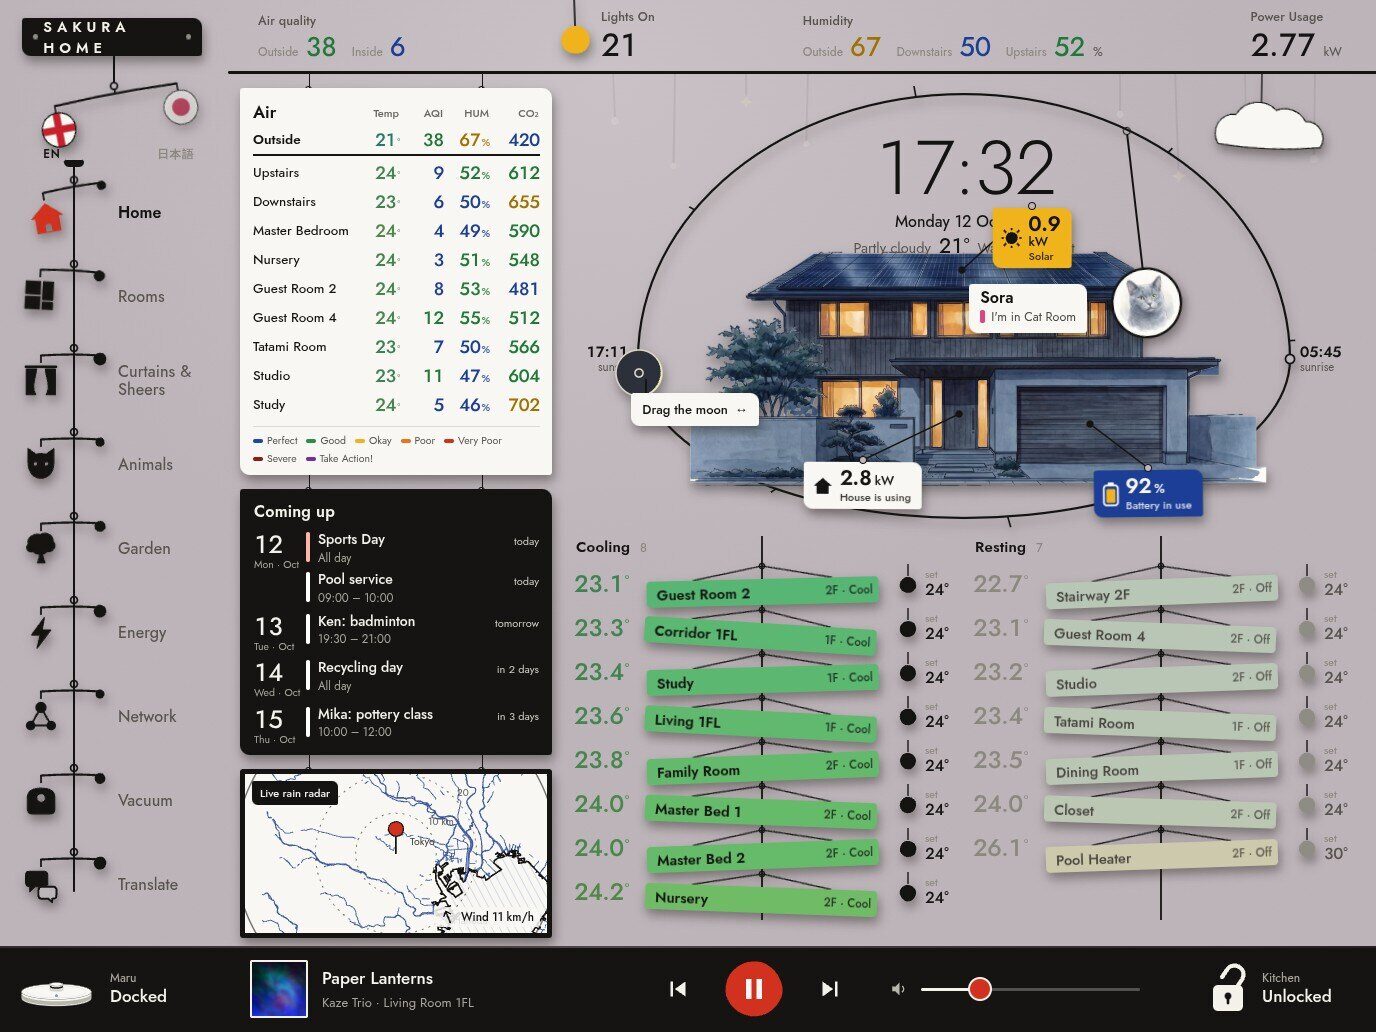1376x1032 pixels.
Task: Go to the Energy menu label
Action: pyautogui.click(x=142, y=633)
